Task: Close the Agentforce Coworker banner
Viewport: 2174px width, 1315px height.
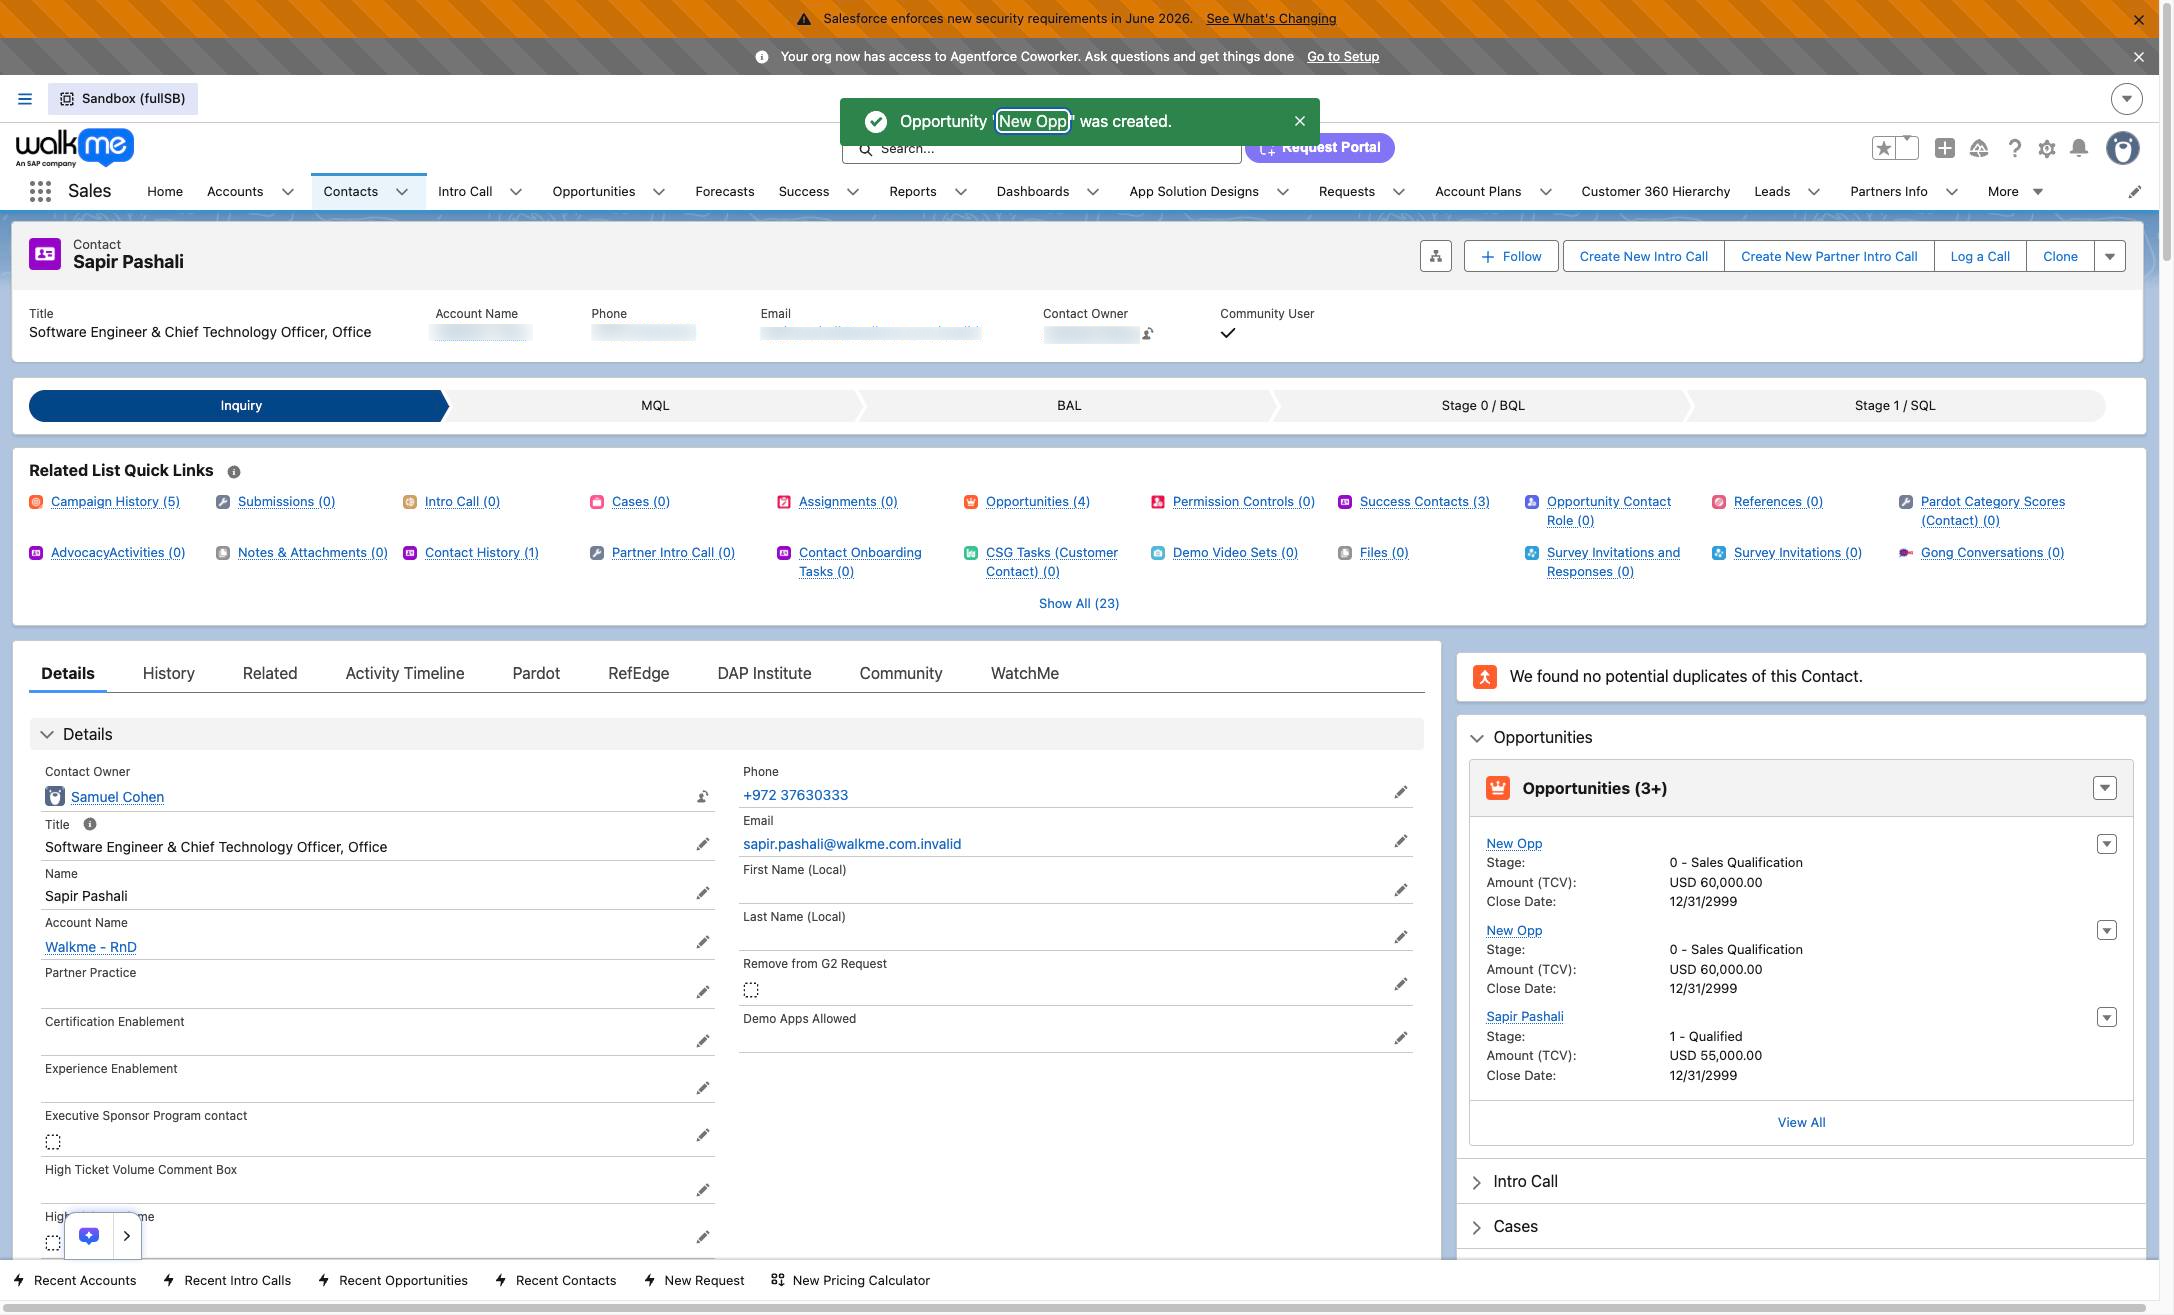Action: (x=2139, y=57)
